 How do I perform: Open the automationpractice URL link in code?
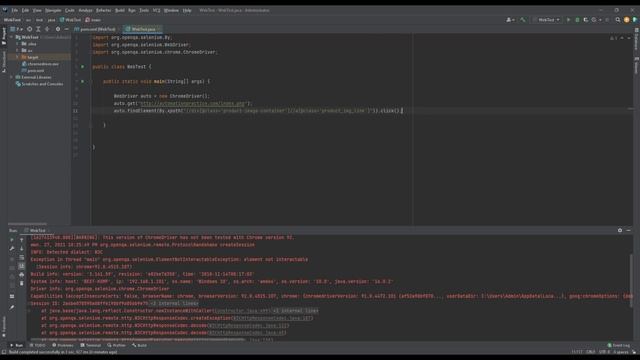click(x=192, y=104)
